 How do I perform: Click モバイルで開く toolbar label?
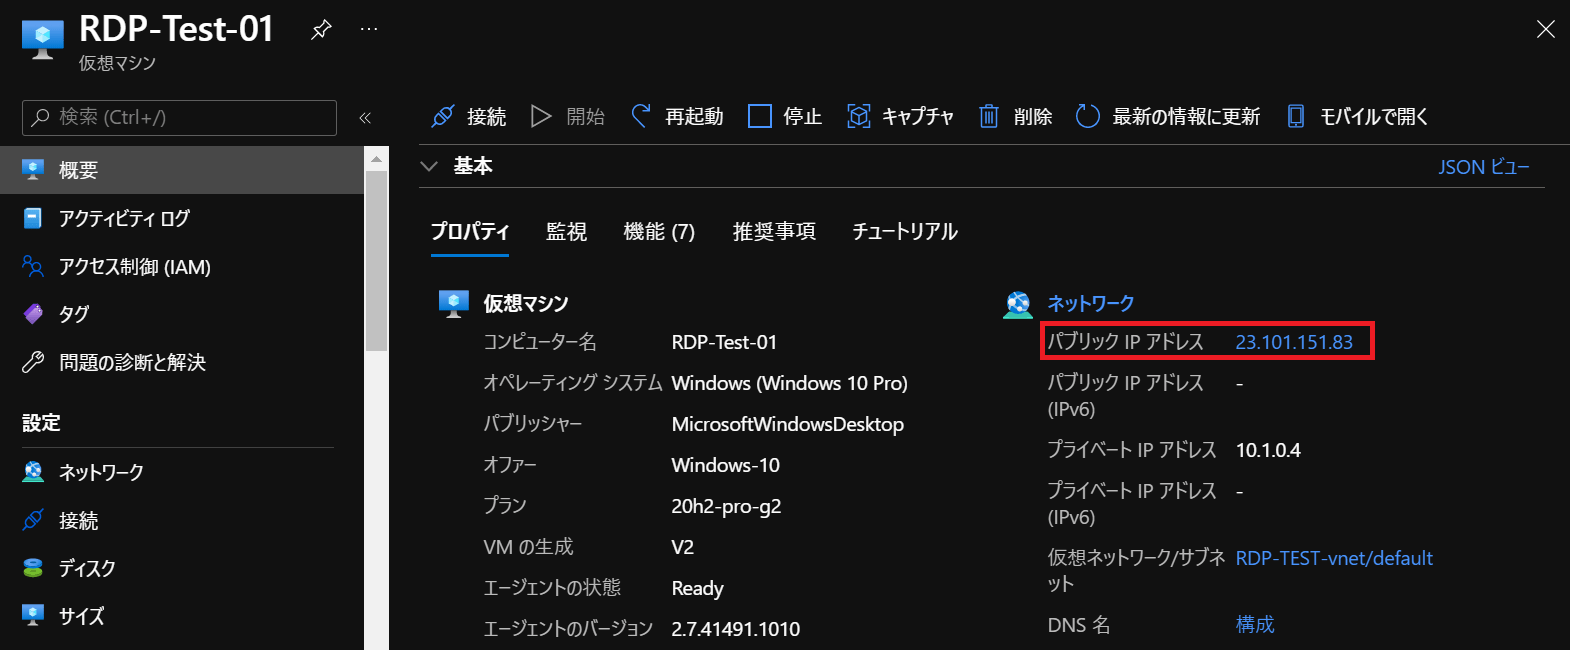[1374, 117]
